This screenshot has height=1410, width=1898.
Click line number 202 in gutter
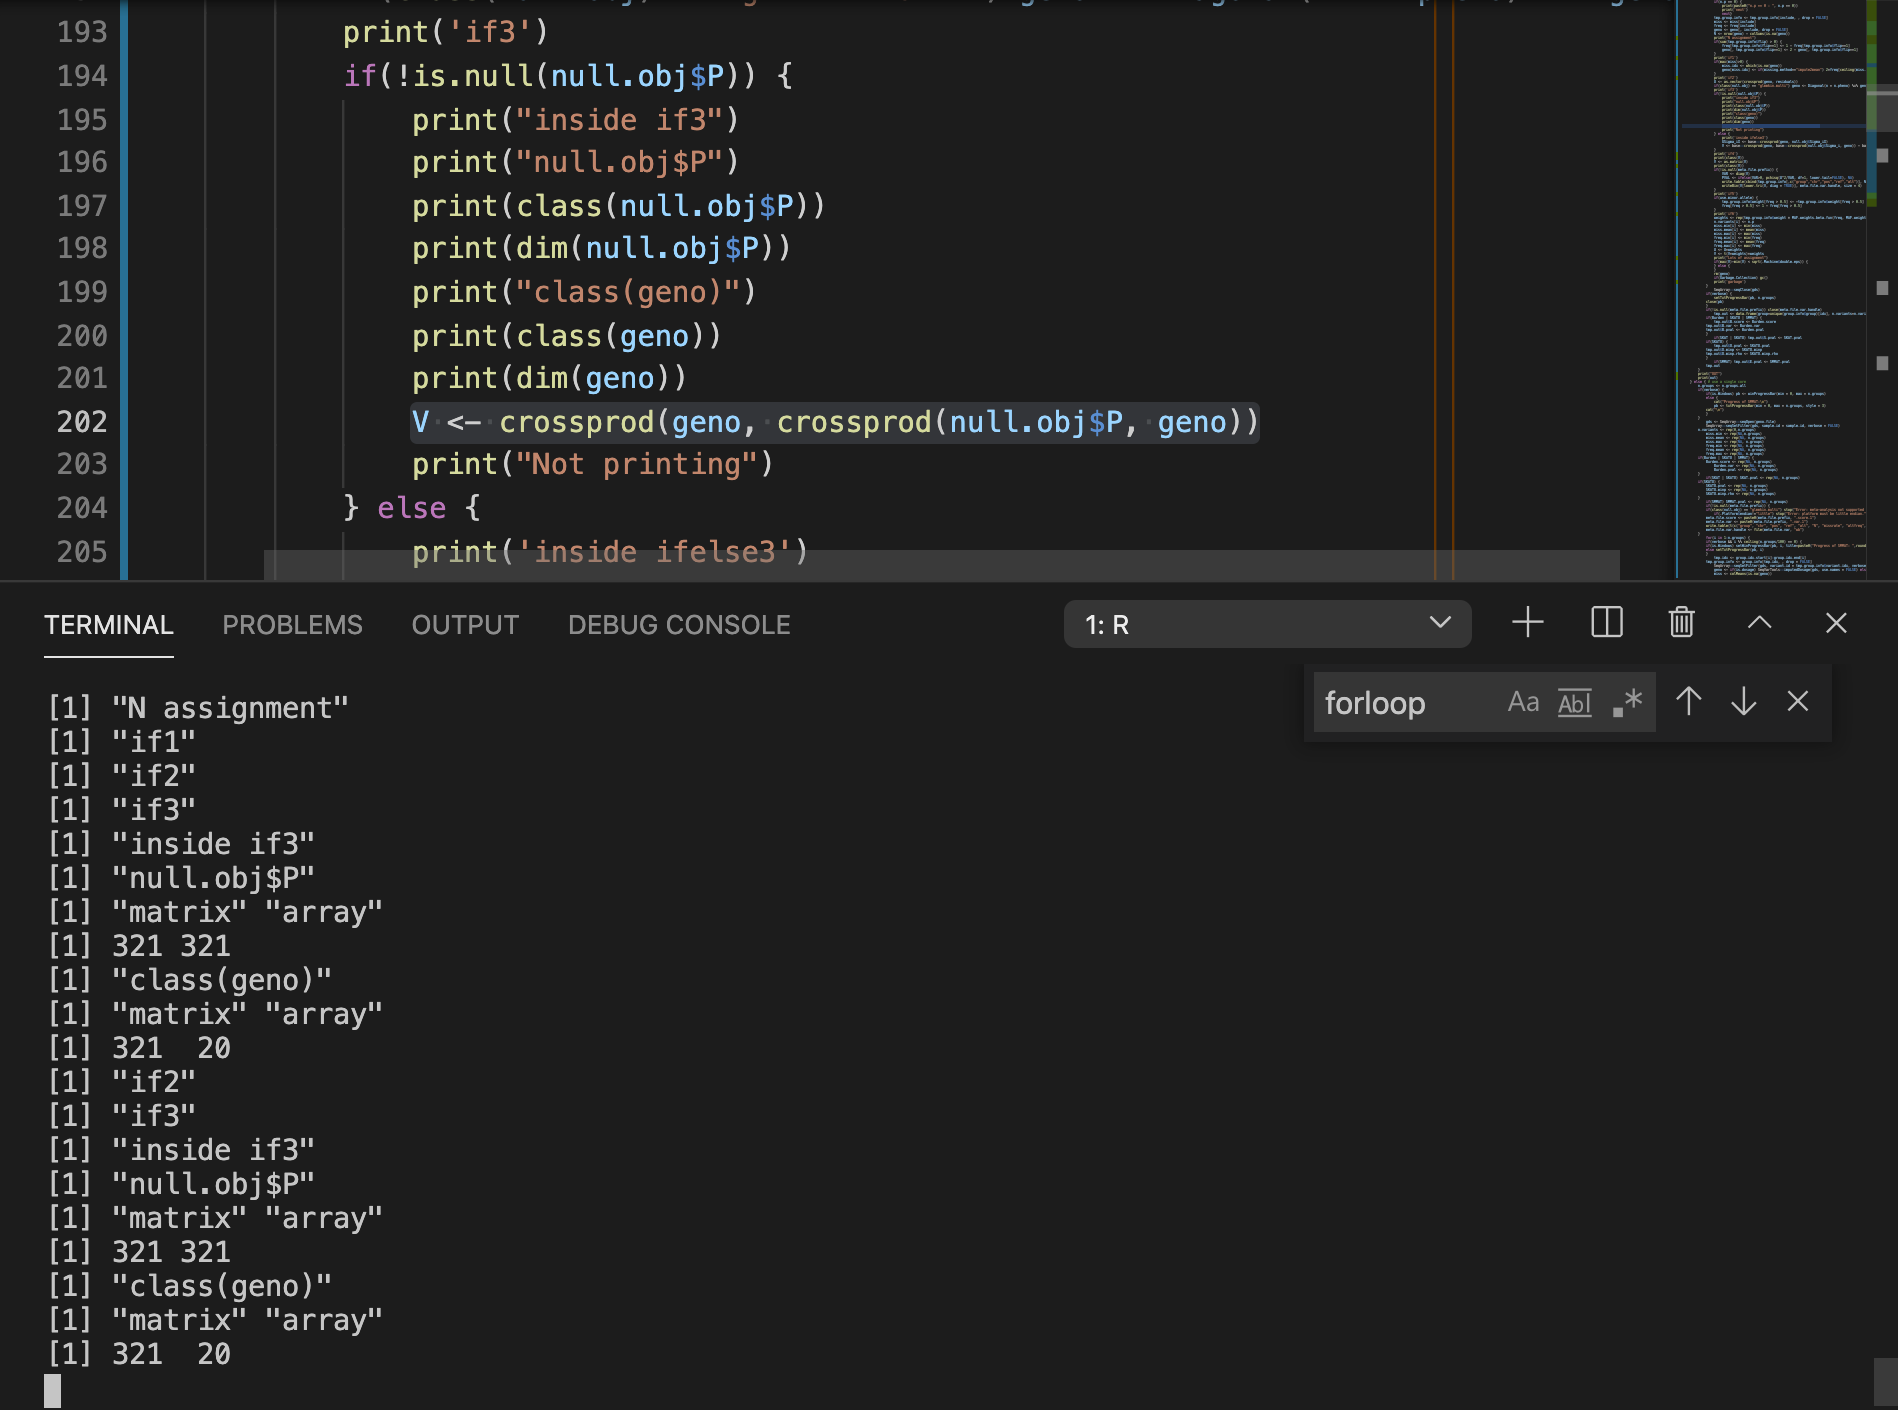pos(82,422)
